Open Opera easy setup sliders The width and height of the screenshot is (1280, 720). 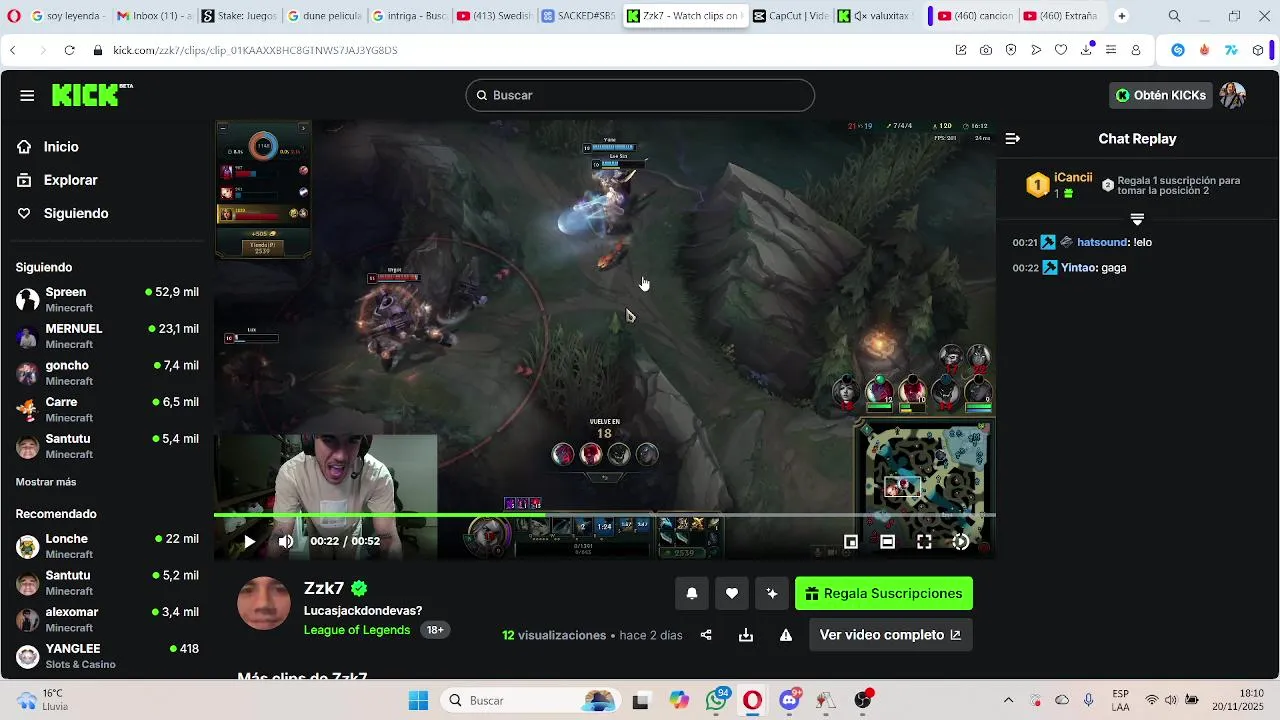pos(1111,50)
